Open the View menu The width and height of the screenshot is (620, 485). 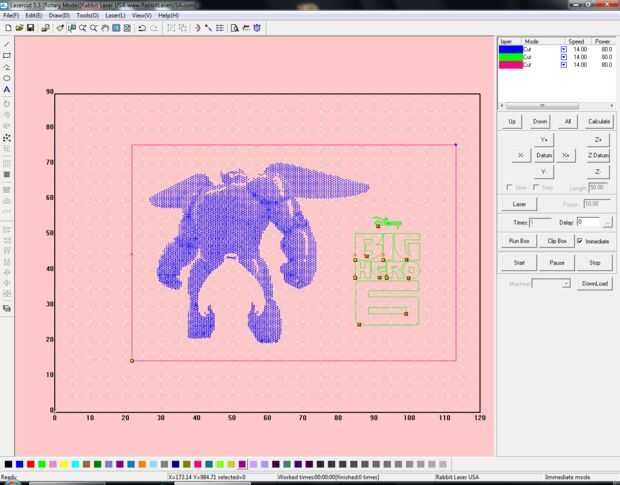click(x=142, y=15)
